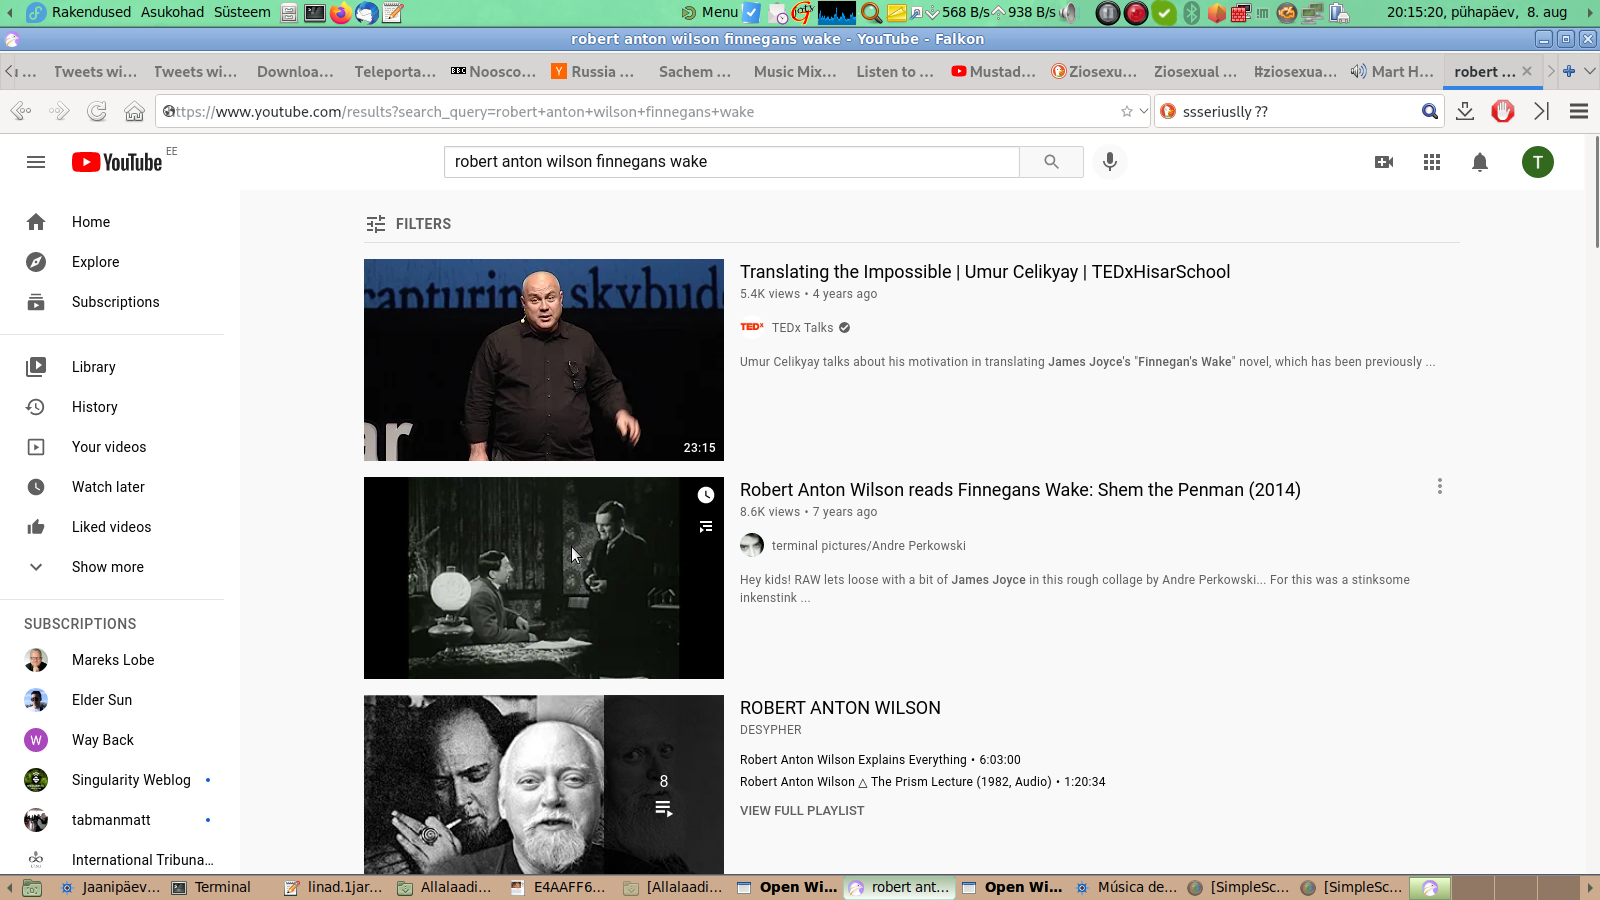The width and height of the screenshot is (1600, 900).
Task: Open the Süsteem system menu
Action: (x=242, y=12)
